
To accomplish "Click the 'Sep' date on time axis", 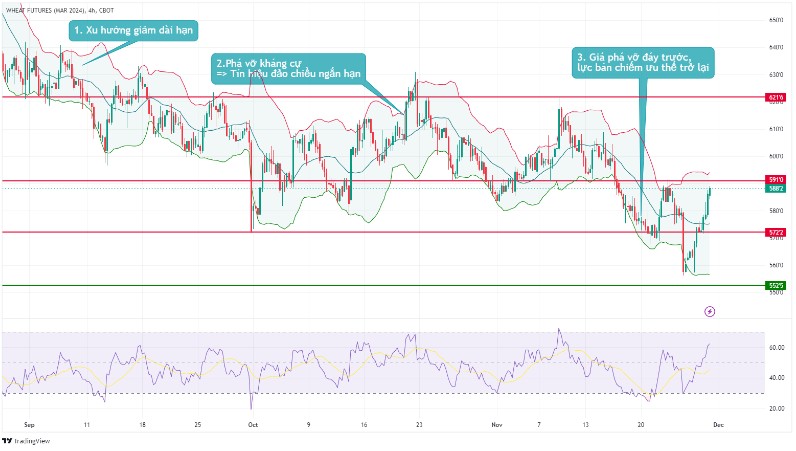I will tap(28, 423).
